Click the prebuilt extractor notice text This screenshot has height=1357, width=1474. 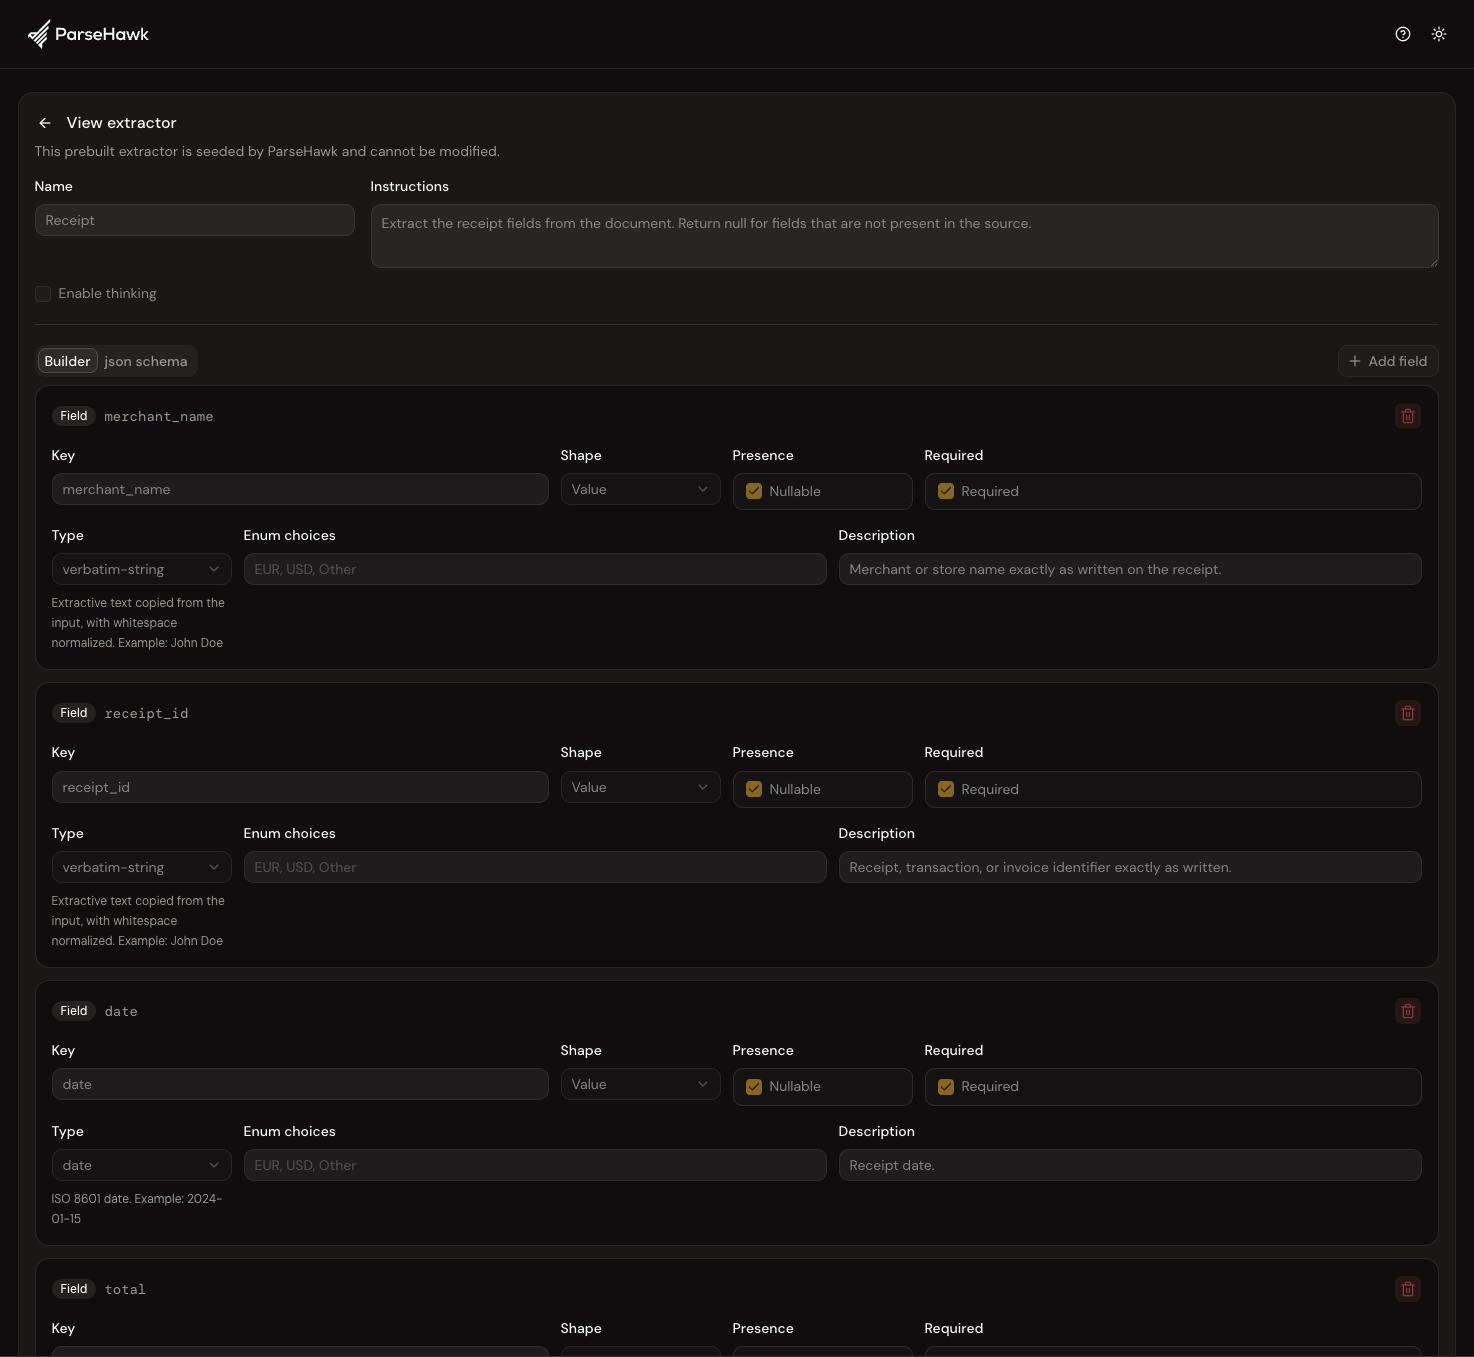(x=267, y=151)
